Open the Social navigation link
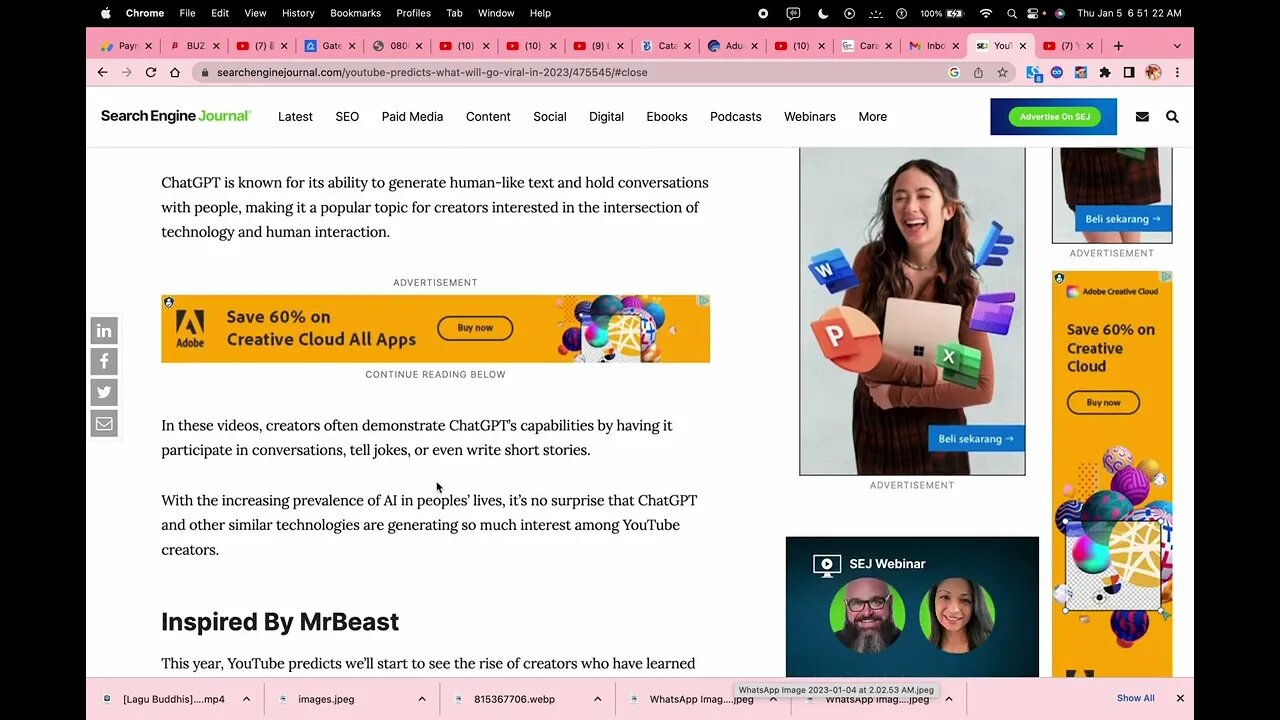Image resolution: width=1280 pixels, height=720 pixels. tap(550, 117)
